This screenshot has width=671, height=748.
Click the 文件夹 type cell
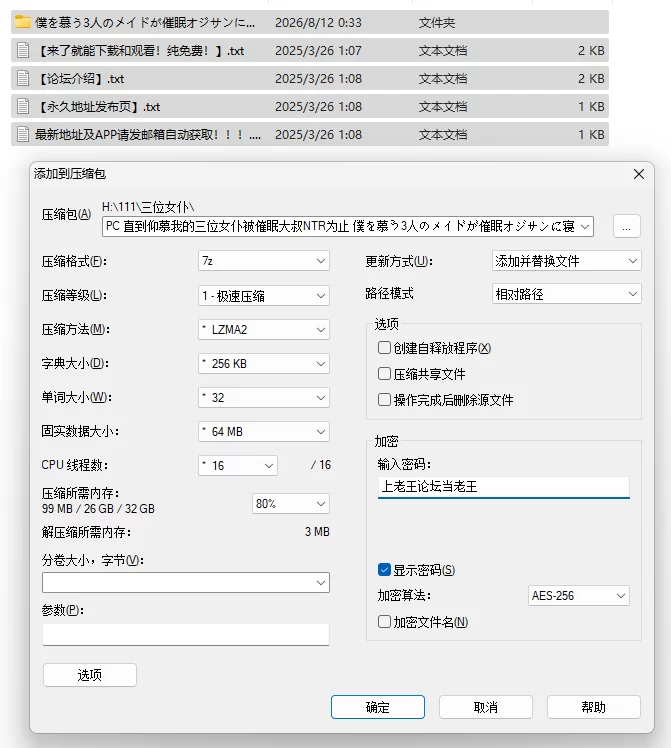pos(437,22)
